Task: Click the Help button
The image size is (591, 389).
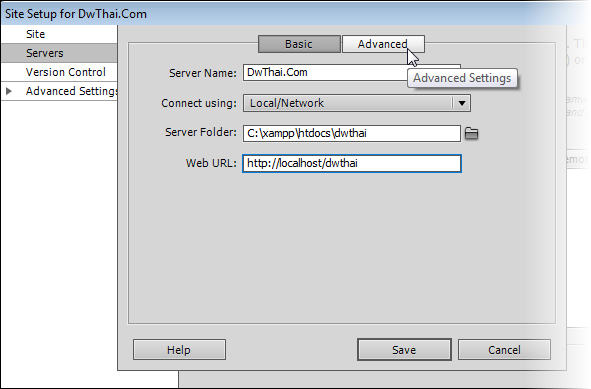Action: [x=179, y=350]
